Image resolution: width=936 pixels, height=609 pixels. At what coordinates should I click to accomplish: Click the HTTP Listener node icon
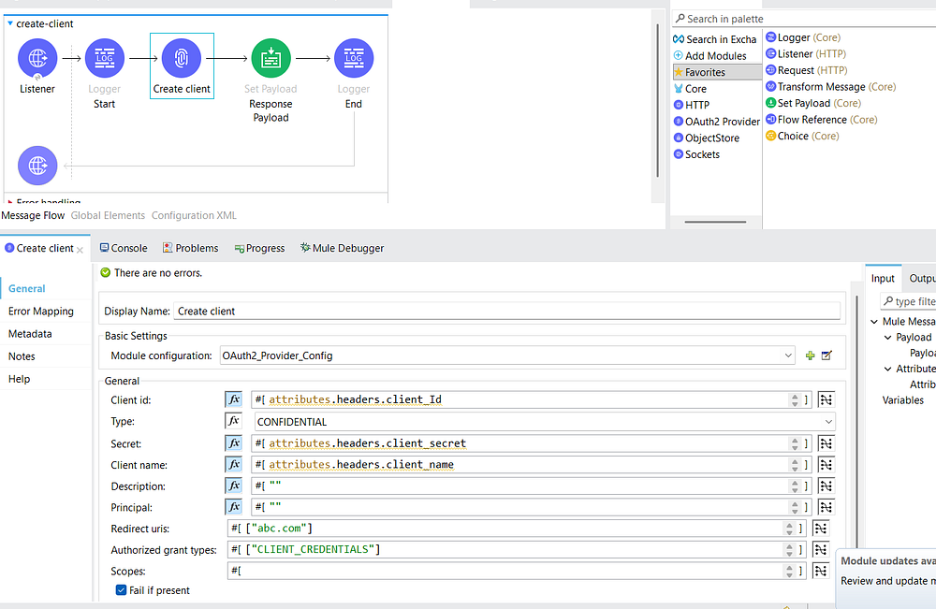(38, 58)
